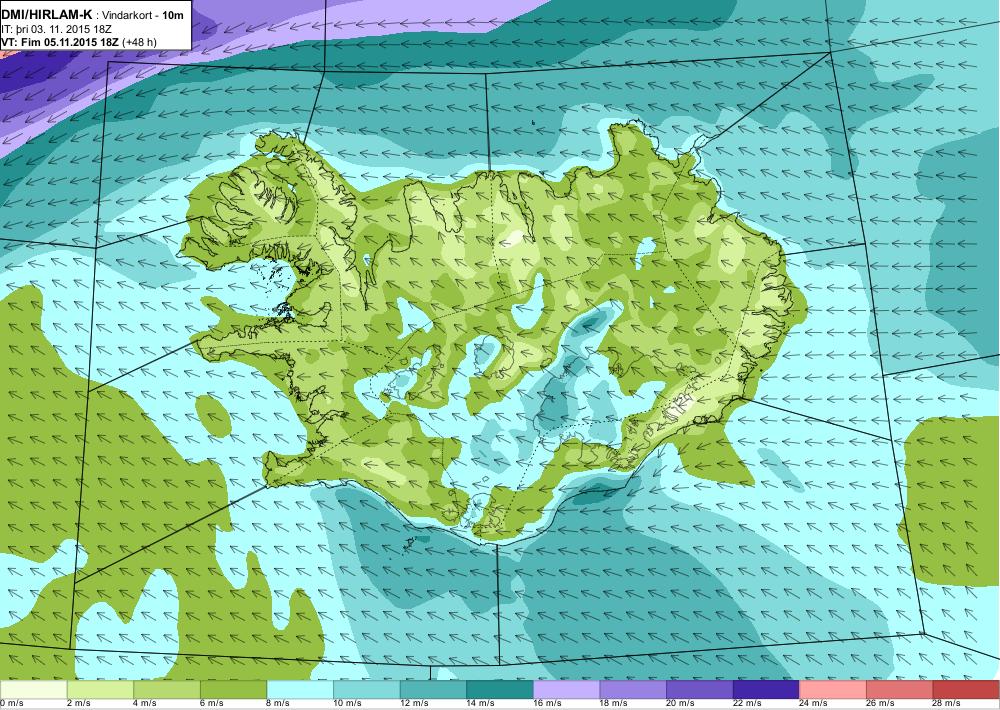The height and width of the screenshot is (710, 1000).
Task: Pick the 20–22 m/s violet legend swatch
Action: [x=700, y=690]
